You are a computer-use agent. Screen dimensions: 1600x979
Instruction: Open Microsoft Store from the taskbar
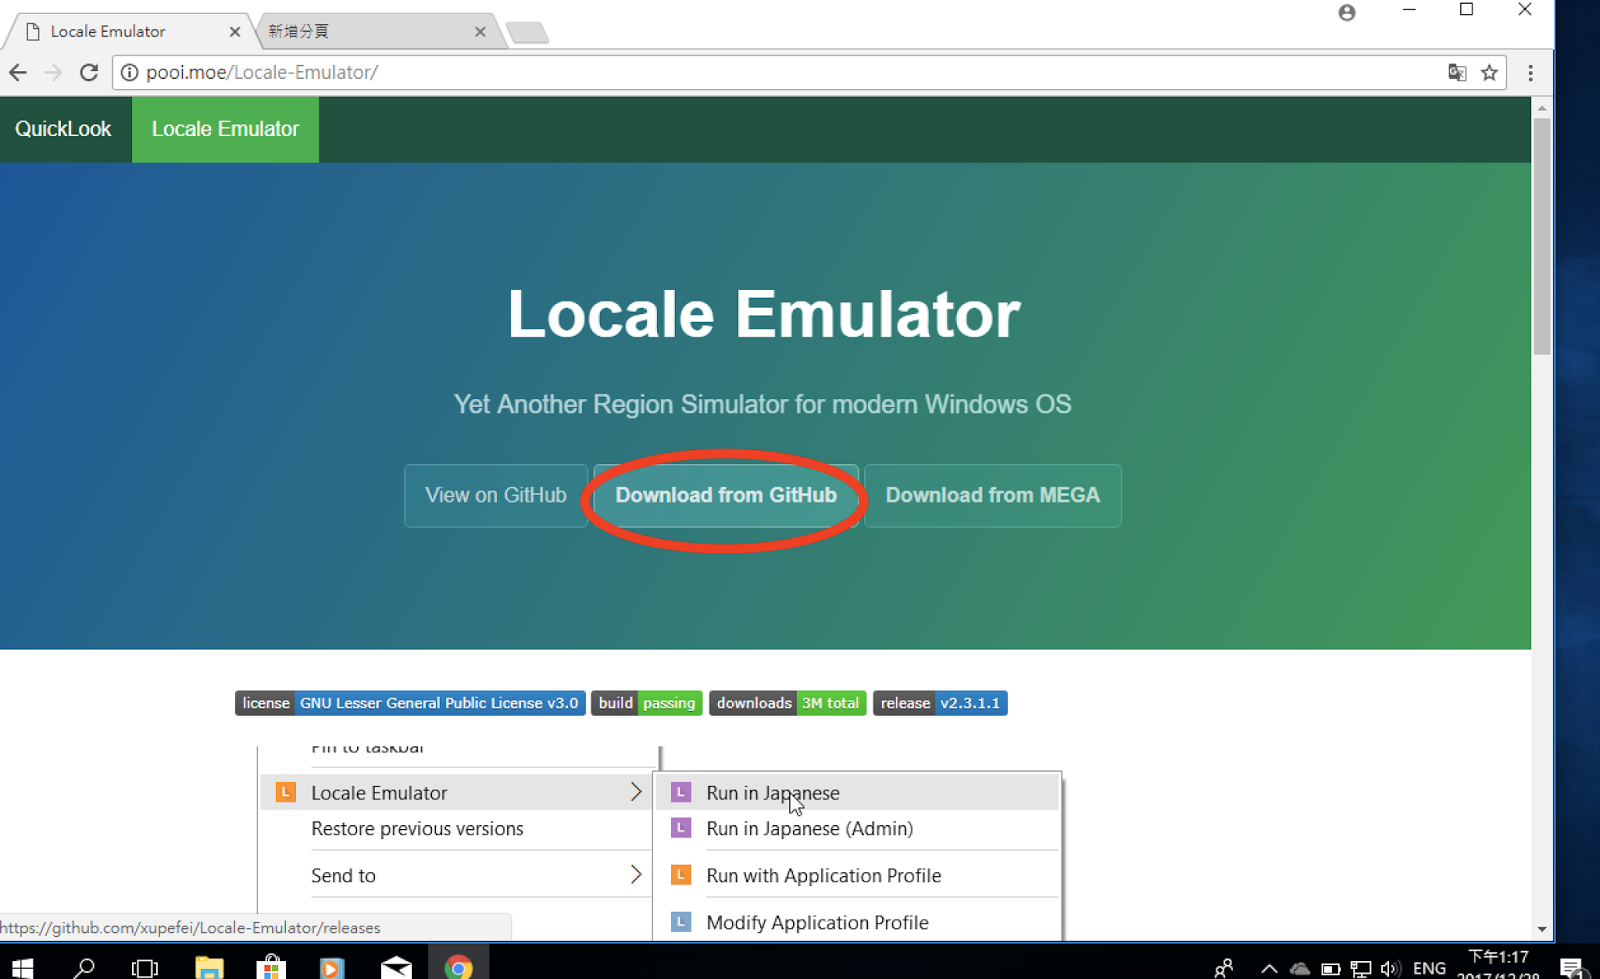click(271, 967)
